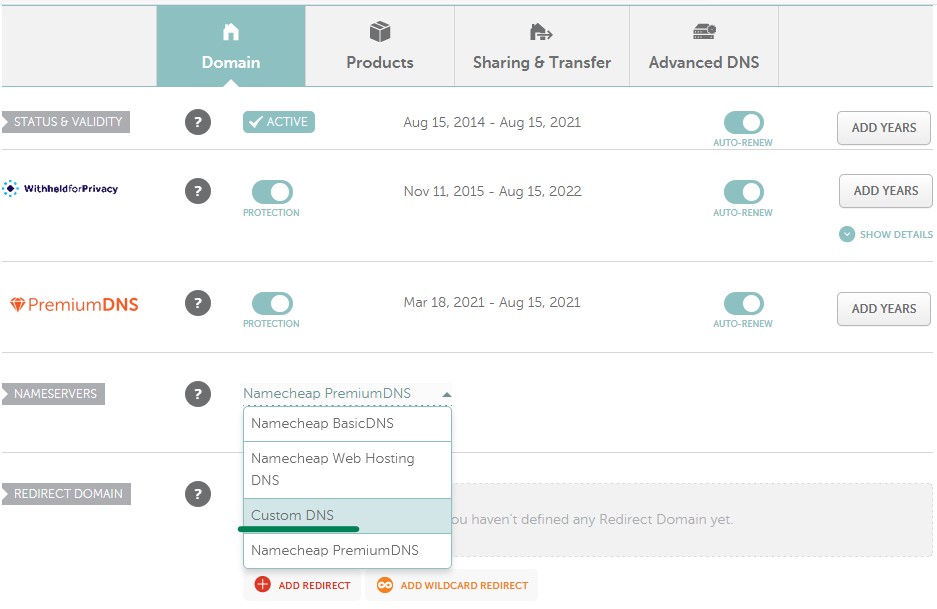Click the help icon beside WithheldforPrivacy
The image size is (937, 609).
coord(198,191)
